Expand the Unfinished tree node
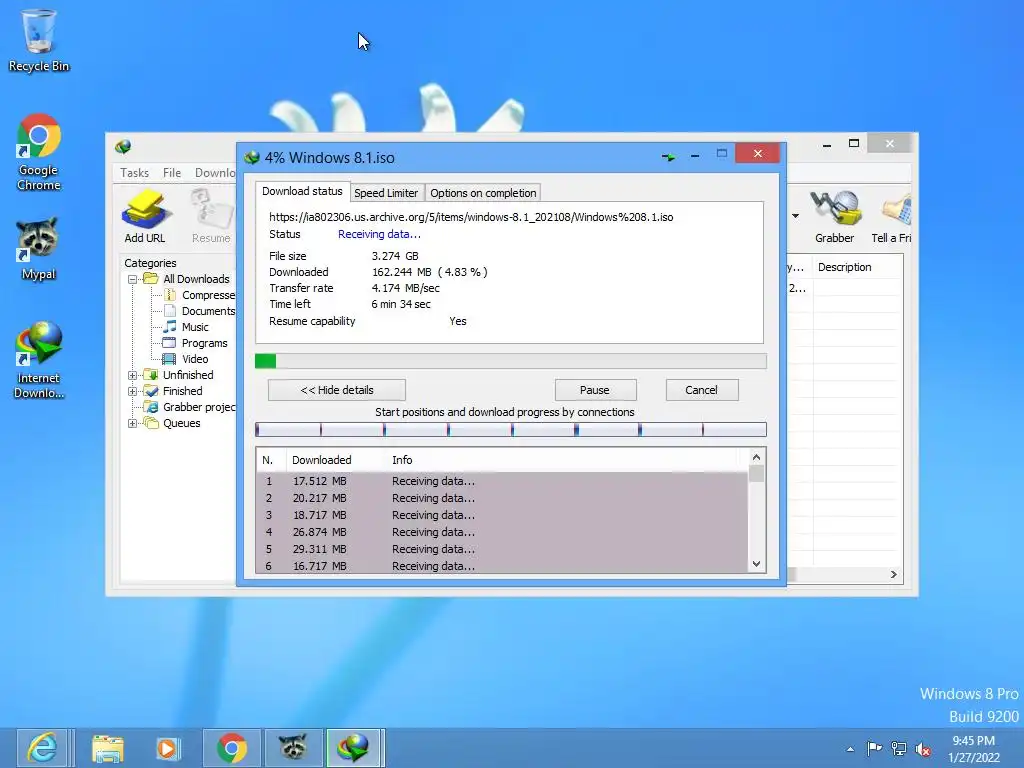Screen dimensions: 1024x768 pyautogui.click(x=133, y=376)
